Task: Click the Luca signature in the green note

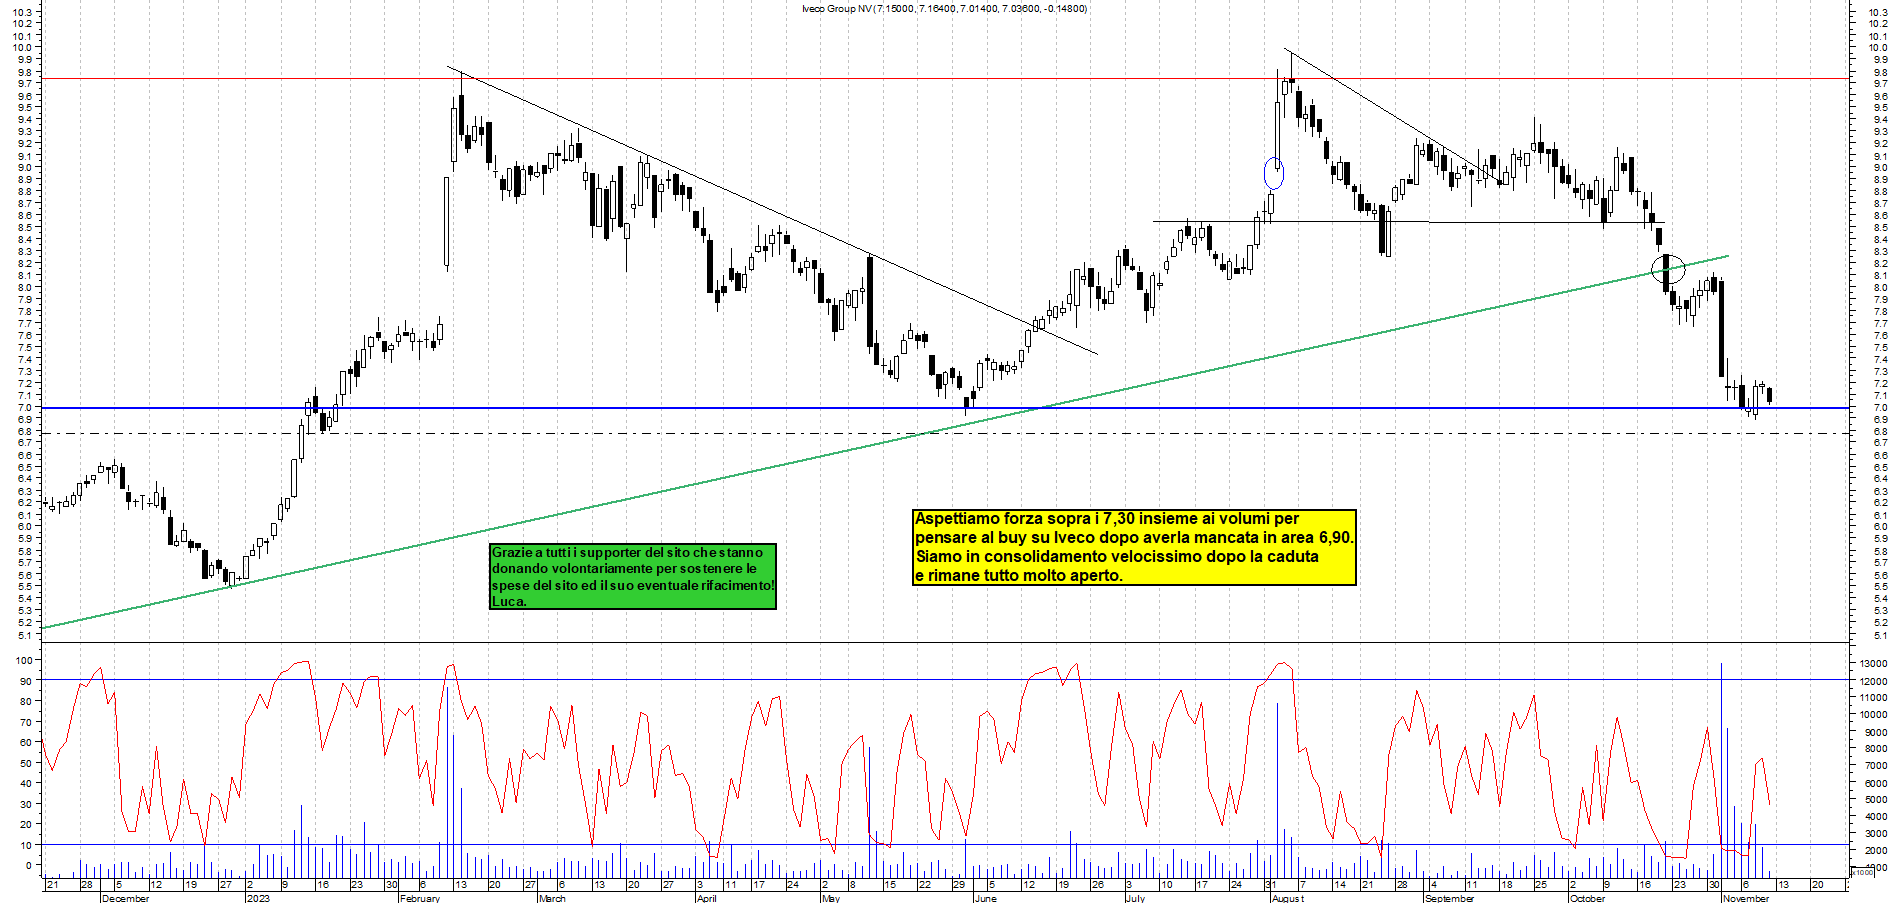Action: pyautogui.click(x=509, y=602)
